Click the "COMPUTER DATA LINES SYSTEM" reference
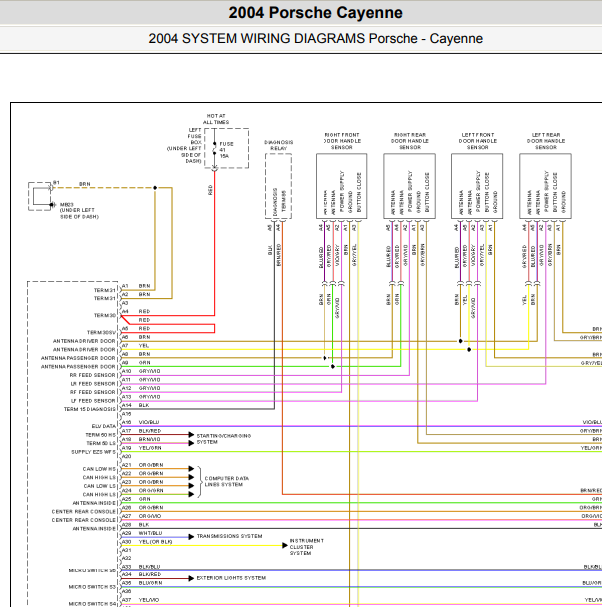Screen dimensions: 602x607 [226, 481]
